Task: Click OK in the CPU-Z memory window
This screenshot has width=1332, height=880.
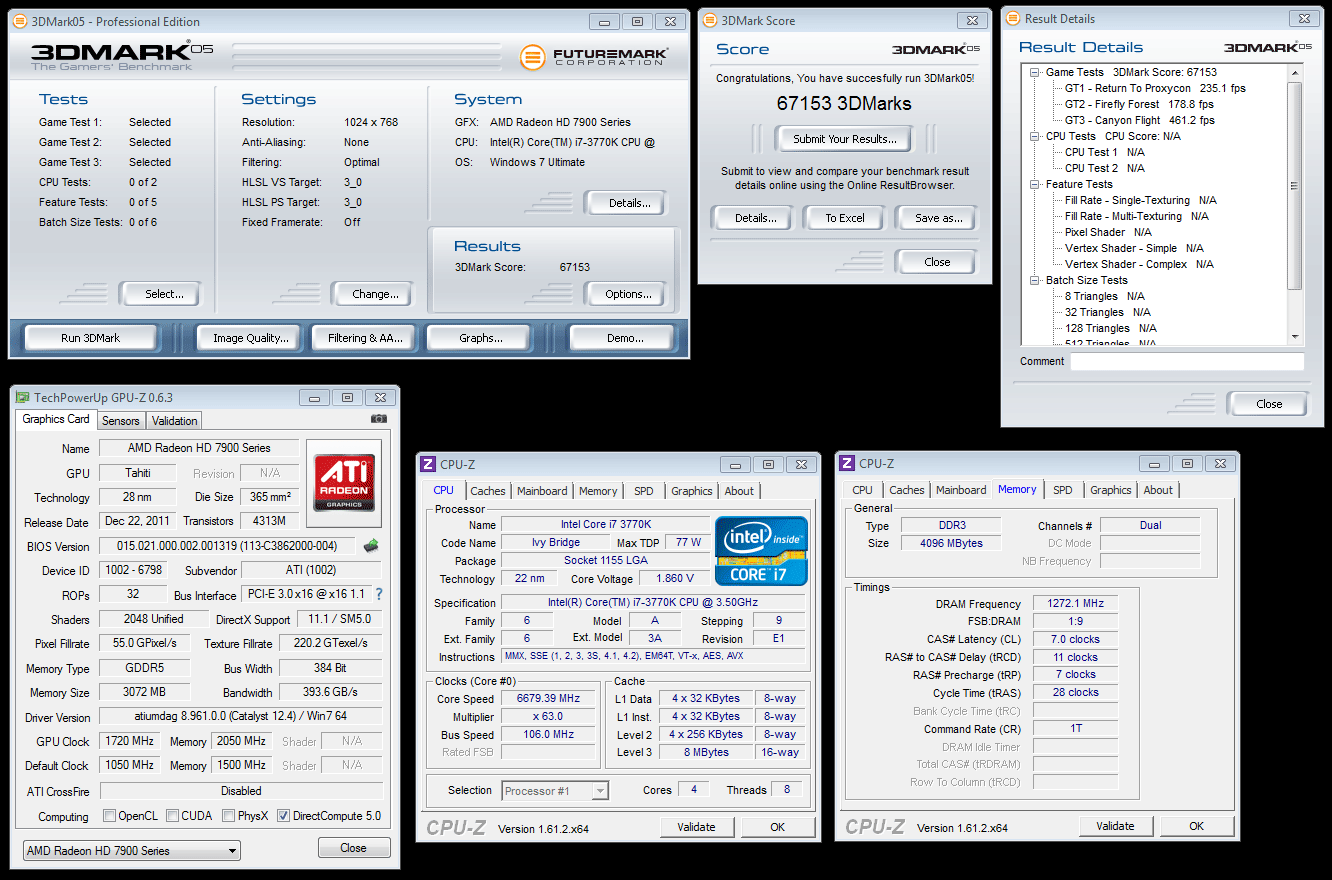Action: (1196, 826)
